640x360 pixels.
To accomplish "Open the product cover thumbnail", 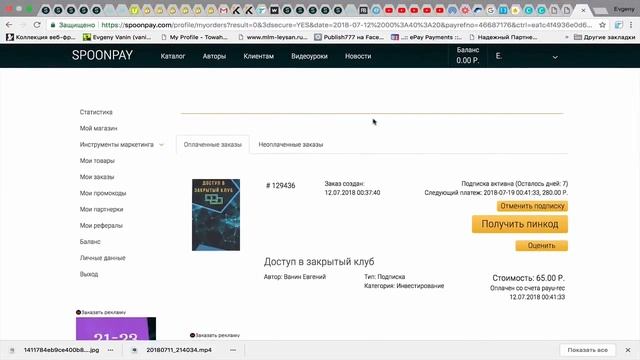I will click(x=216, y=215).
